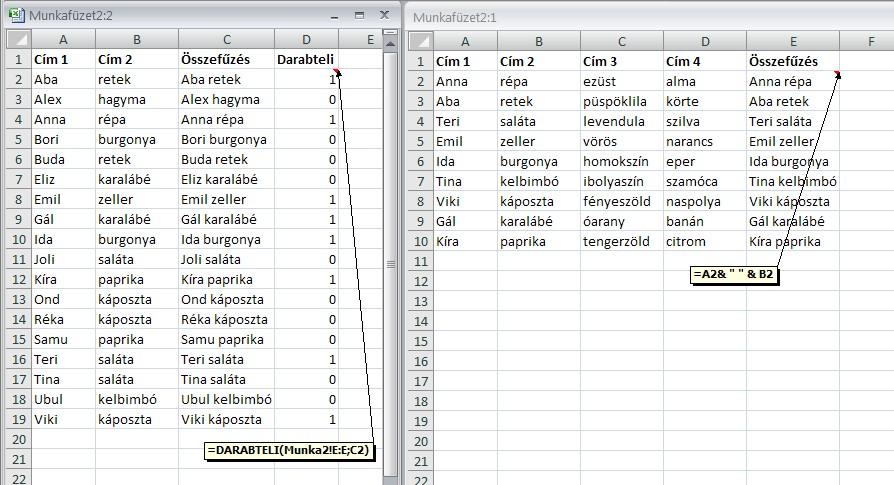Select the cell containing levendula
Screen dimensions: 894x485
[x=621, y=121]
